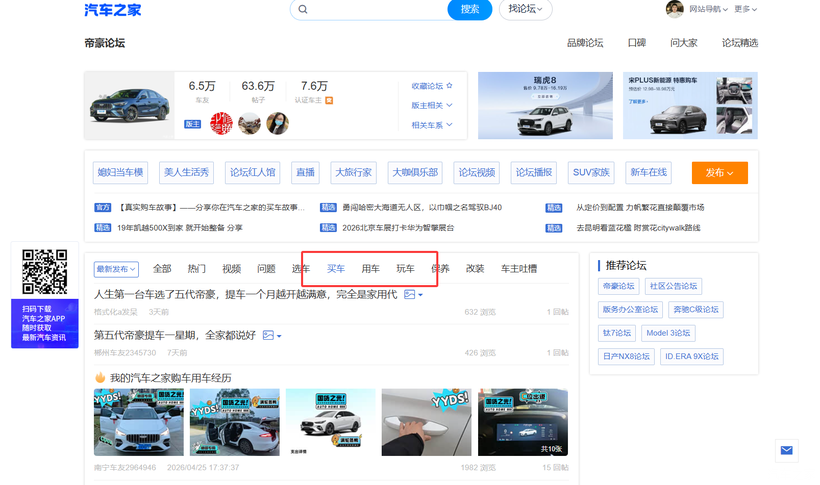Click the user avatar at top right

pos(674,9)
